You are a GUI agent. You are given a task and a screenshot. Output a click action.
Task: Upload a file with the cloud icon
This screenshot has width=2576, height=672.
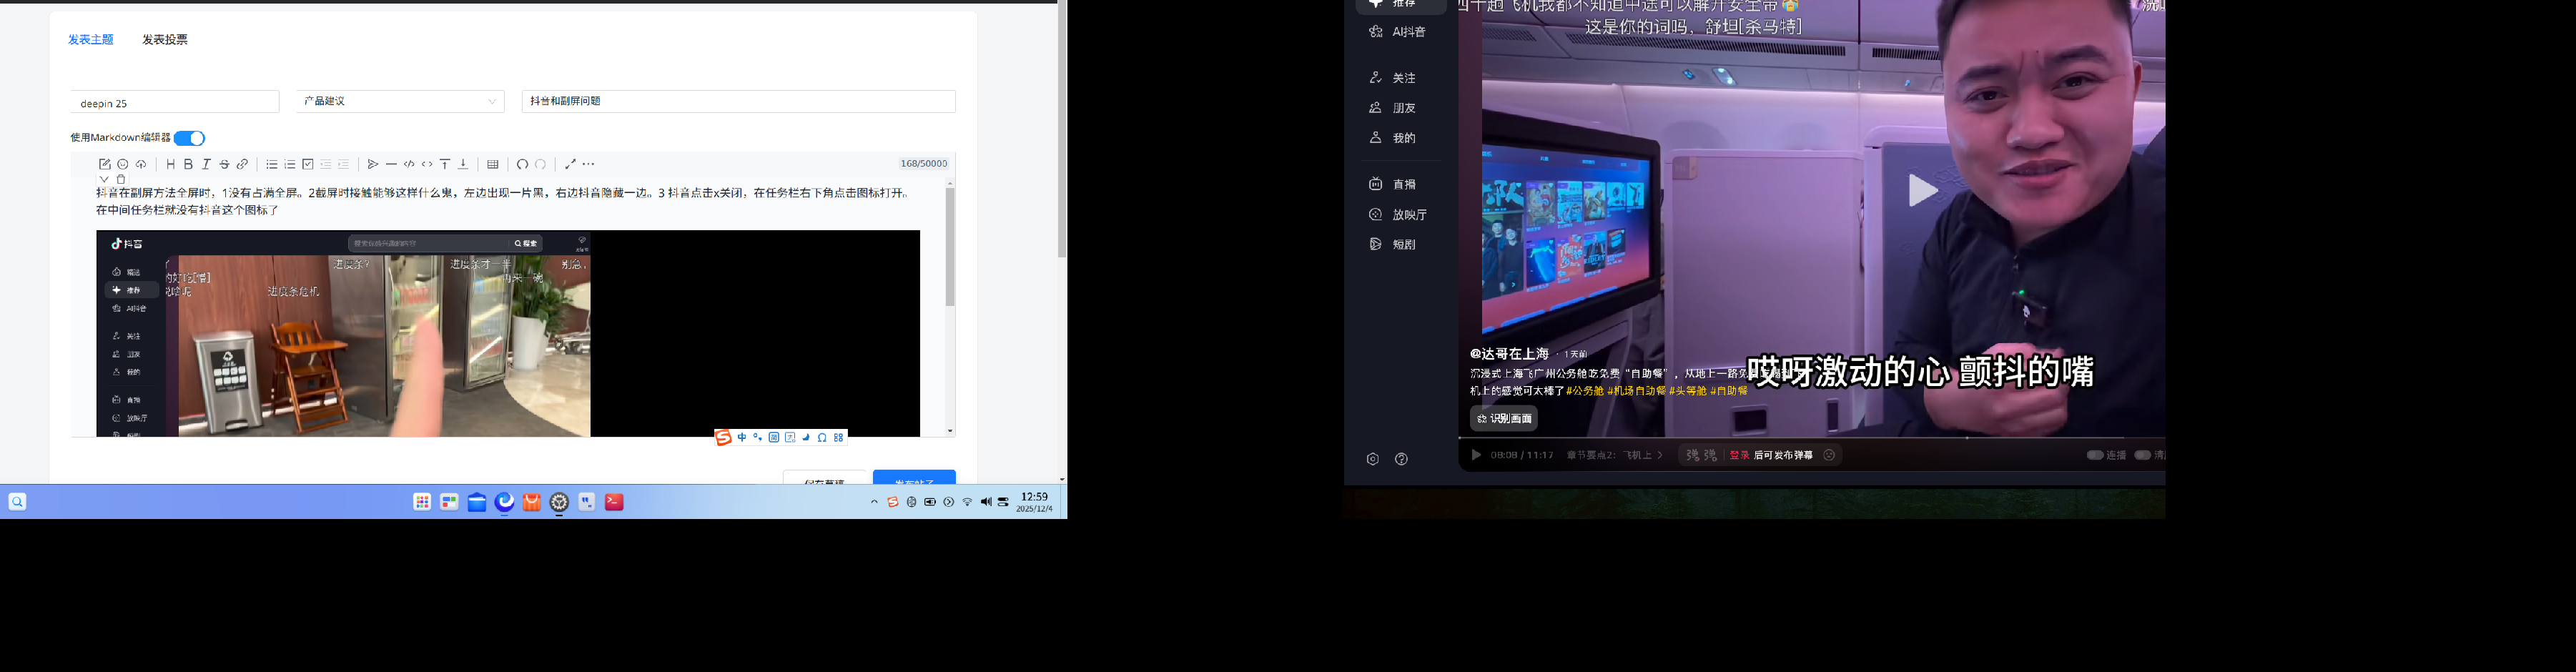pyautogui.click(x=141, y=164)
